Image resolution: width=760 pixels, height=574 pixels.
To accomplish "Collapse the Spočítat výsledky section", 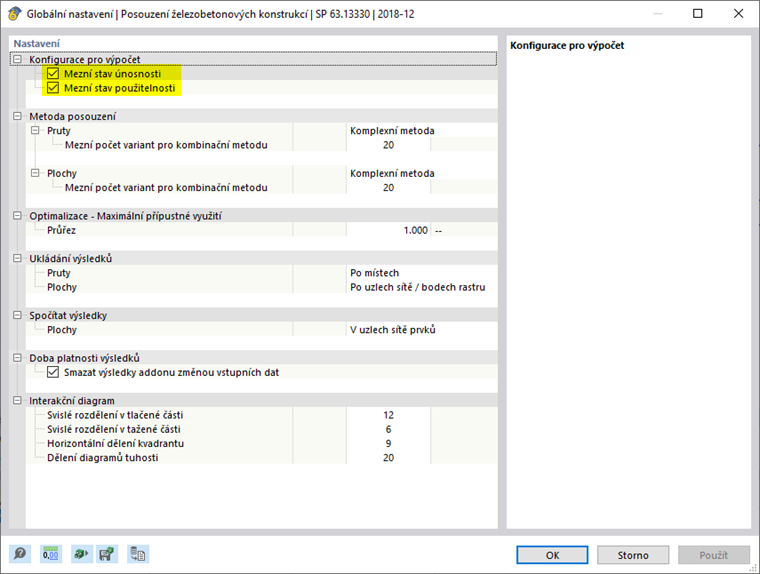I will coord(17,315).
